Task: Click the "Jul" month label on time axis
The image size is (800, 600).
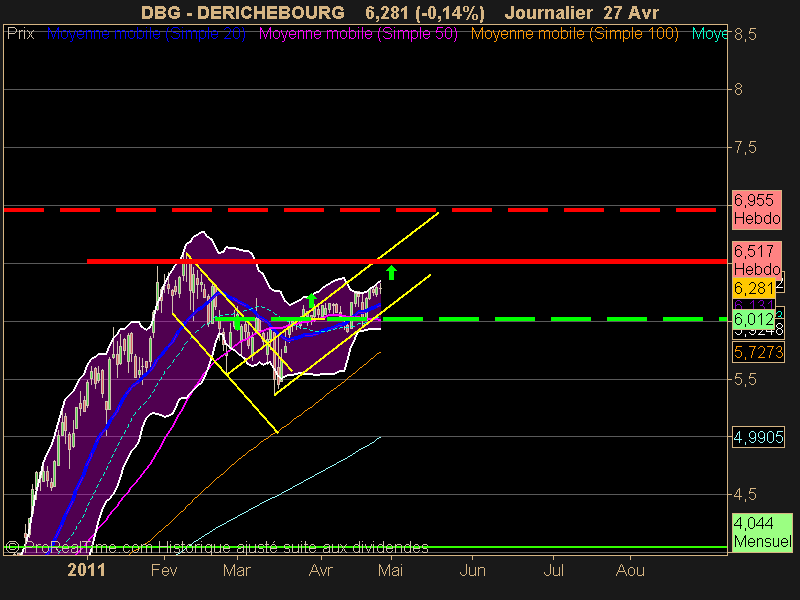Action: [554, 570]
